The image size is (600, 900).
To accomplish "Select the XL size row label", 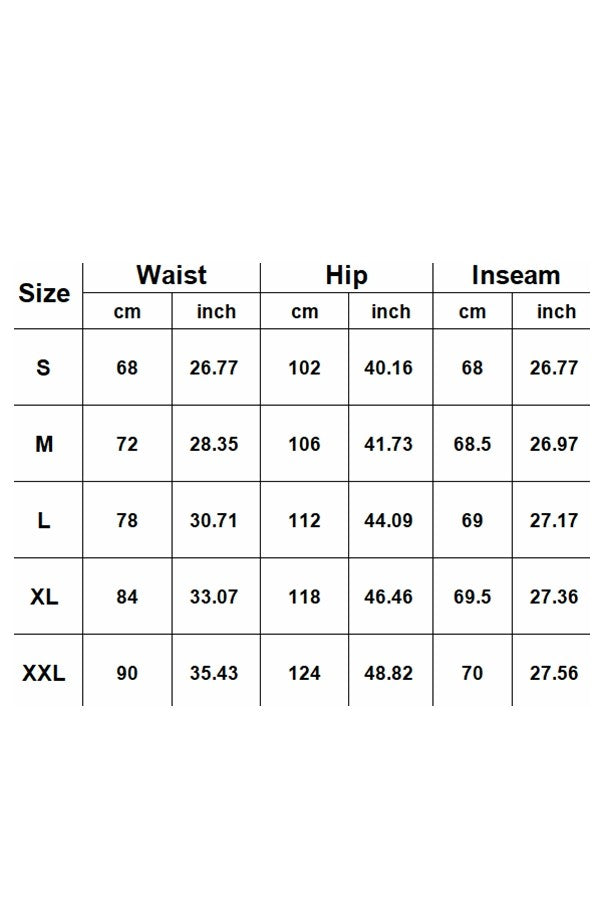I will (x=44, y=597).
